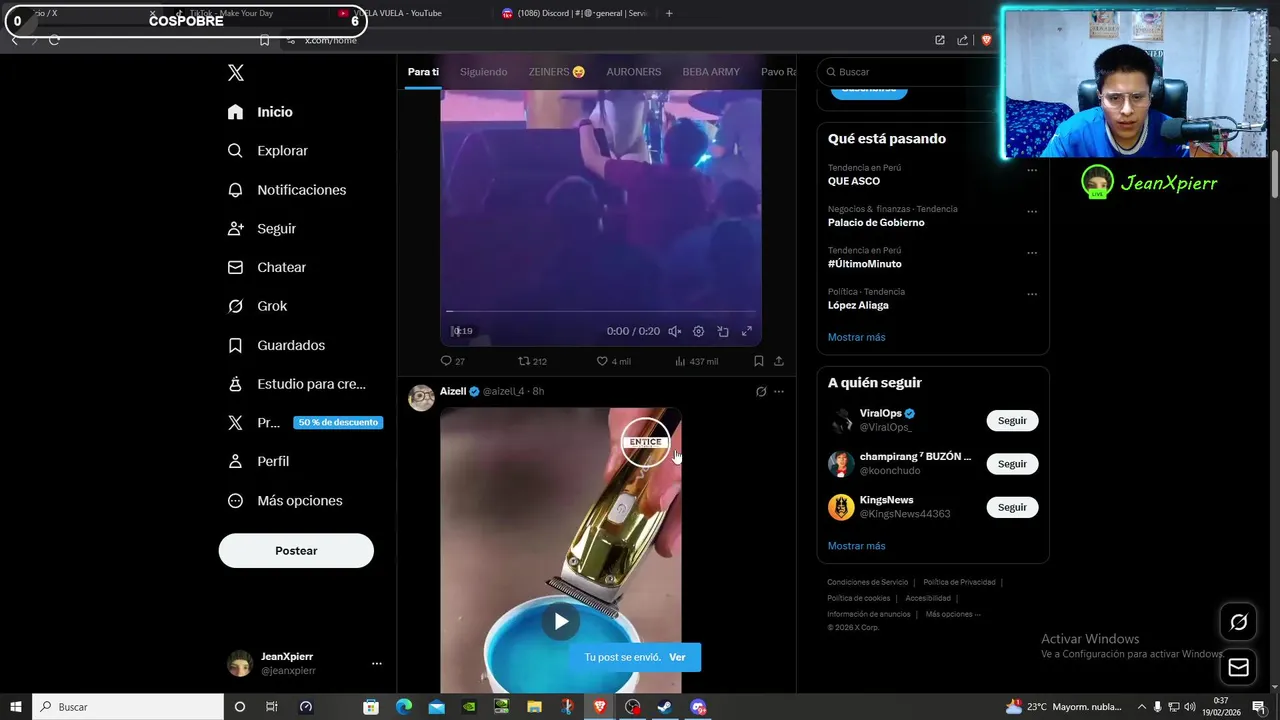
Task: Repost the post with 212 reposts
Action: (532, 361)
